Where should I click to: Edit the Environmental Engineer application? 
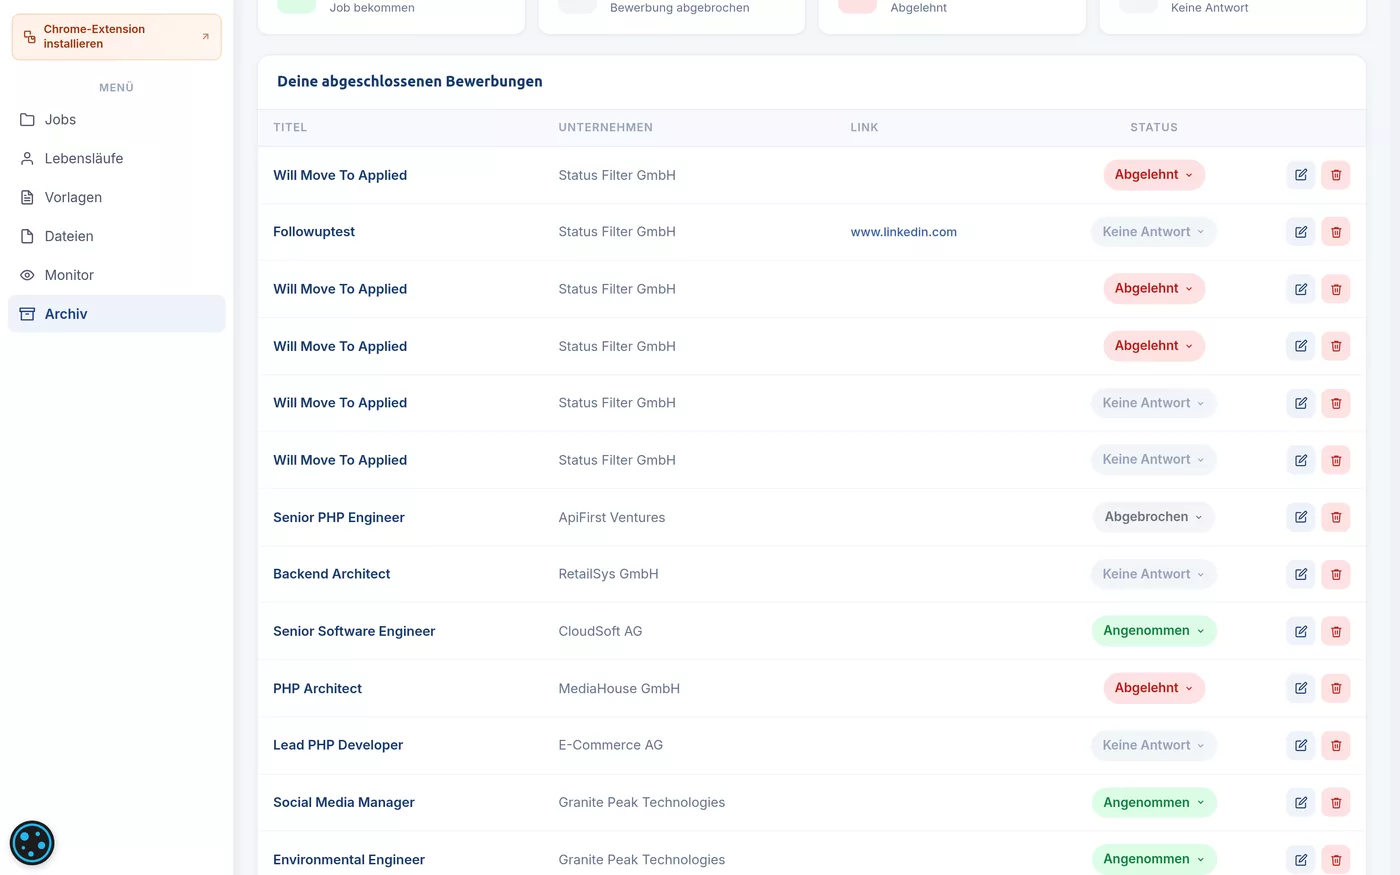coord(1300,859)
